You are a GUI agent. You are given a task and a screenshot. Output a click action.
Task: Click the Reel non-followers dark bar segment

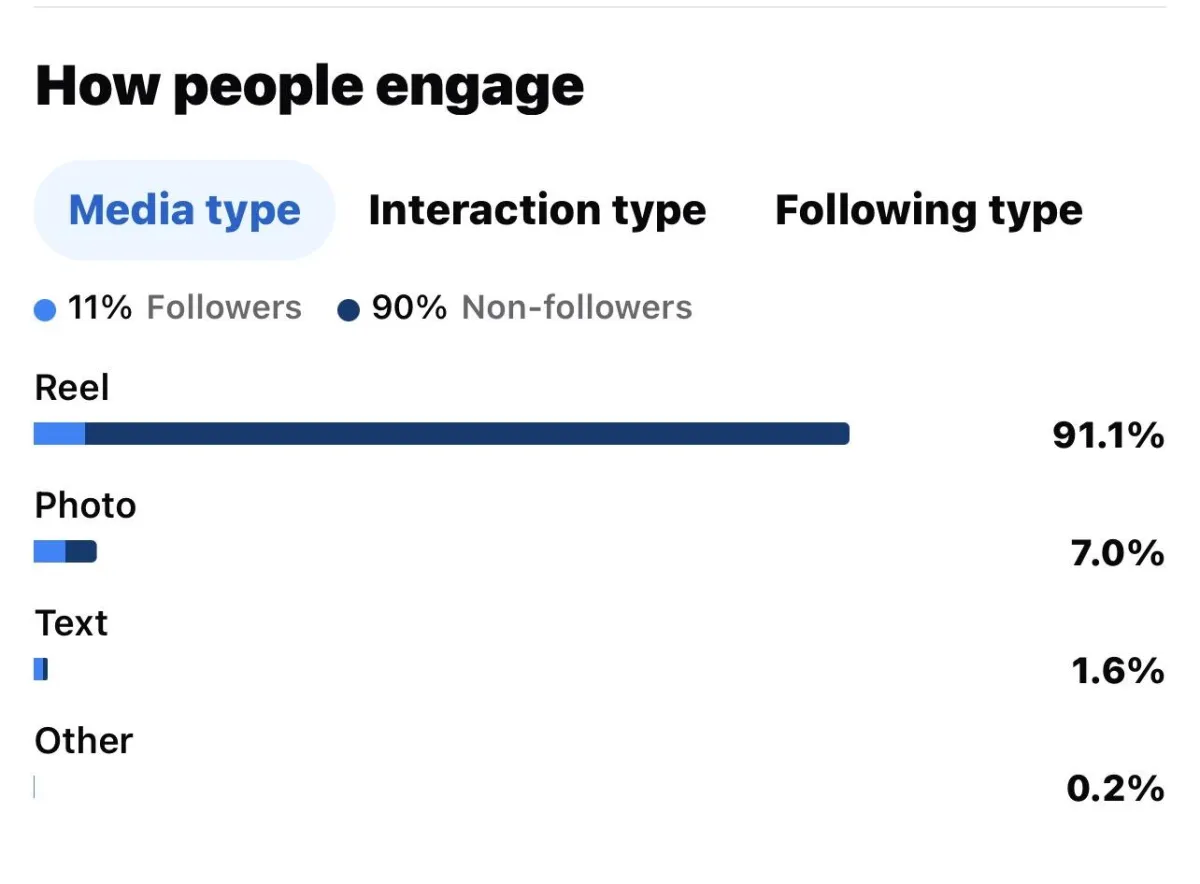pos(467,434)
